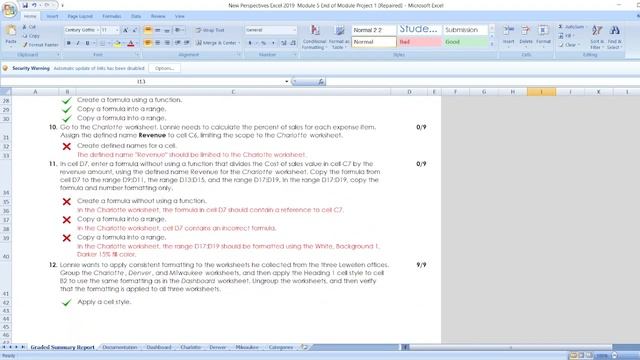Toggle Wrap Text

tap(210, 30)
